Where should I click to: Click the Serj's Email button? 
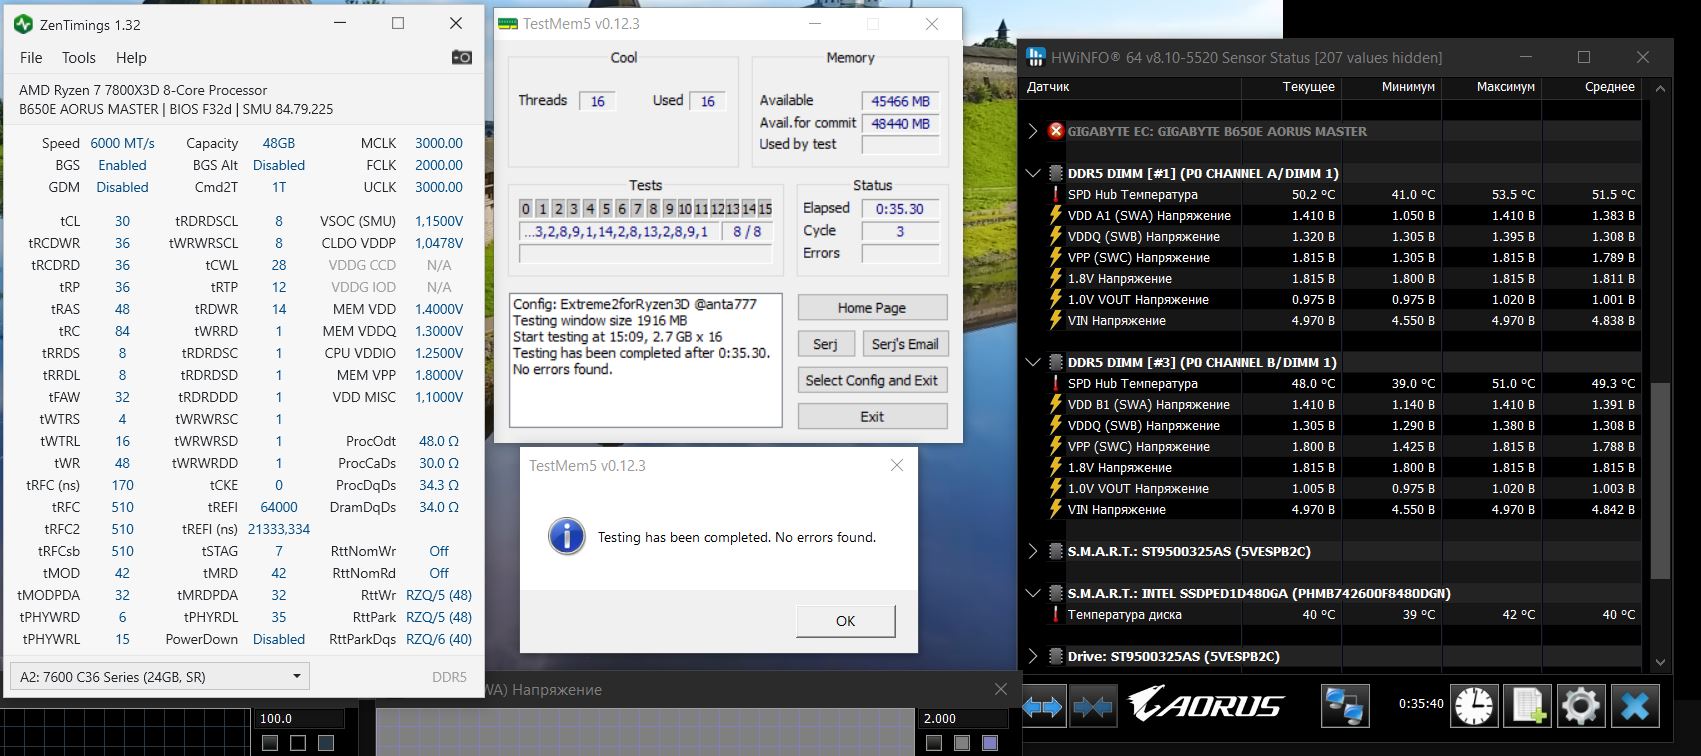pyautogui.click(x=905, y=344)
